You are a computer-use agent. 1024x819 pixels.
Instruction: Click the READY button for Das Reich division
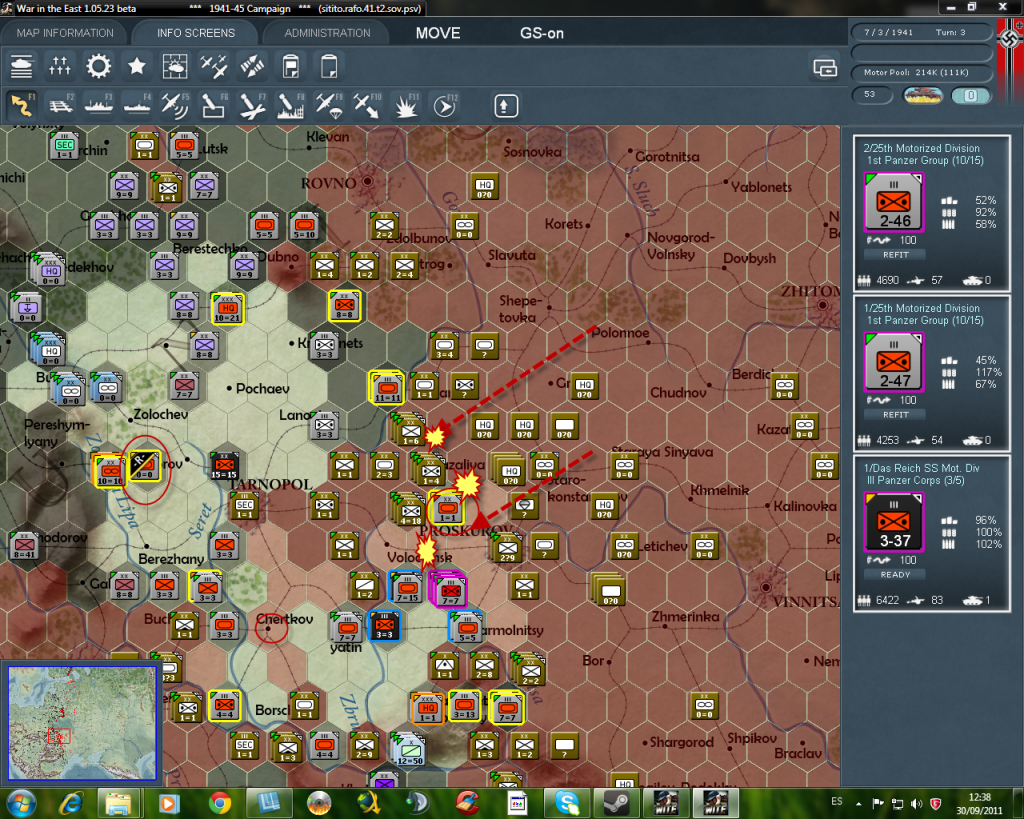click(895, 575)
